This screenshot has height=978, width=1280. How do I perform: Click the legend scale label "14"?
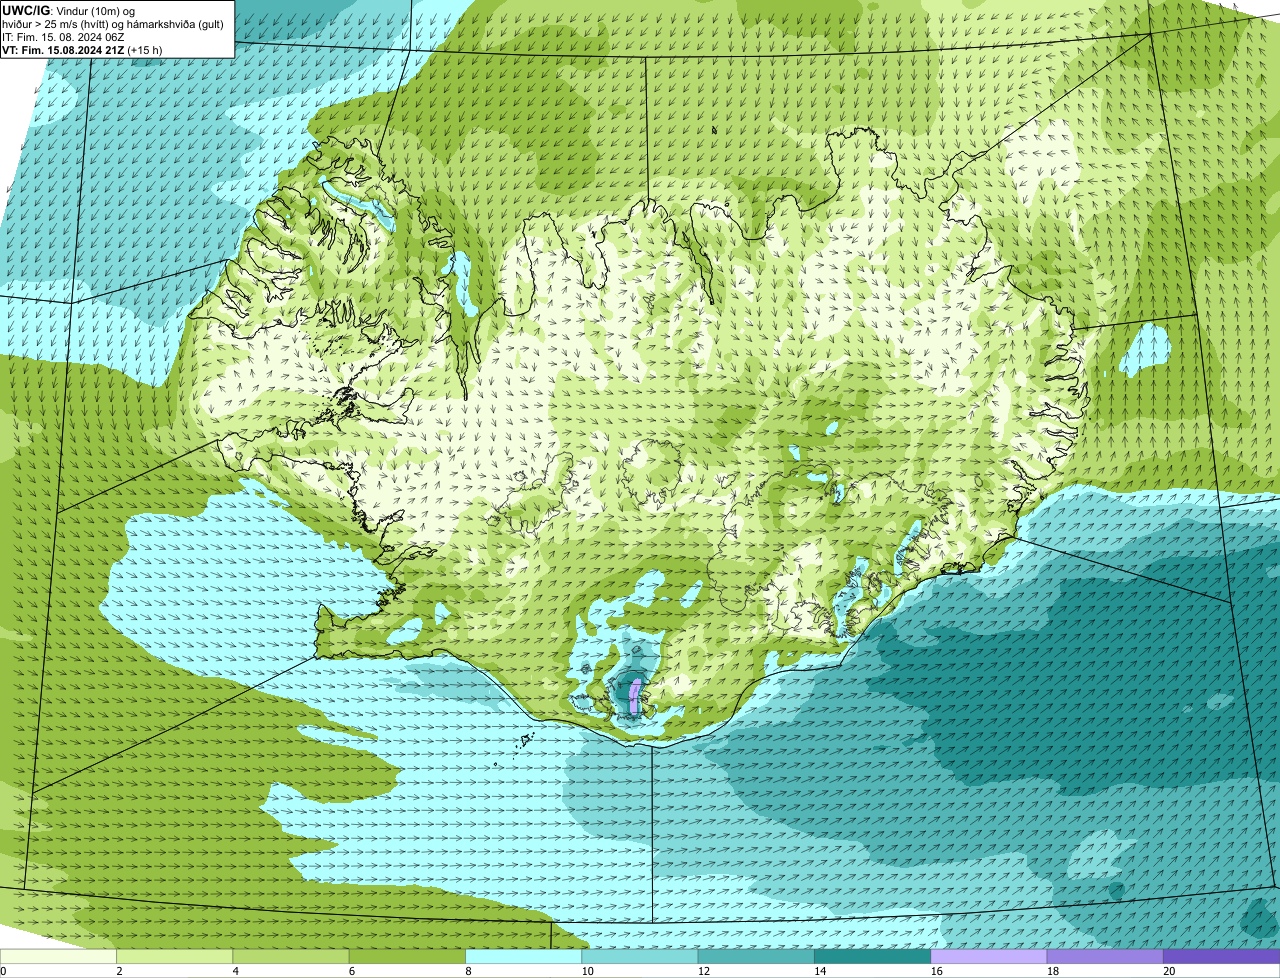click(x=820, y=971)
